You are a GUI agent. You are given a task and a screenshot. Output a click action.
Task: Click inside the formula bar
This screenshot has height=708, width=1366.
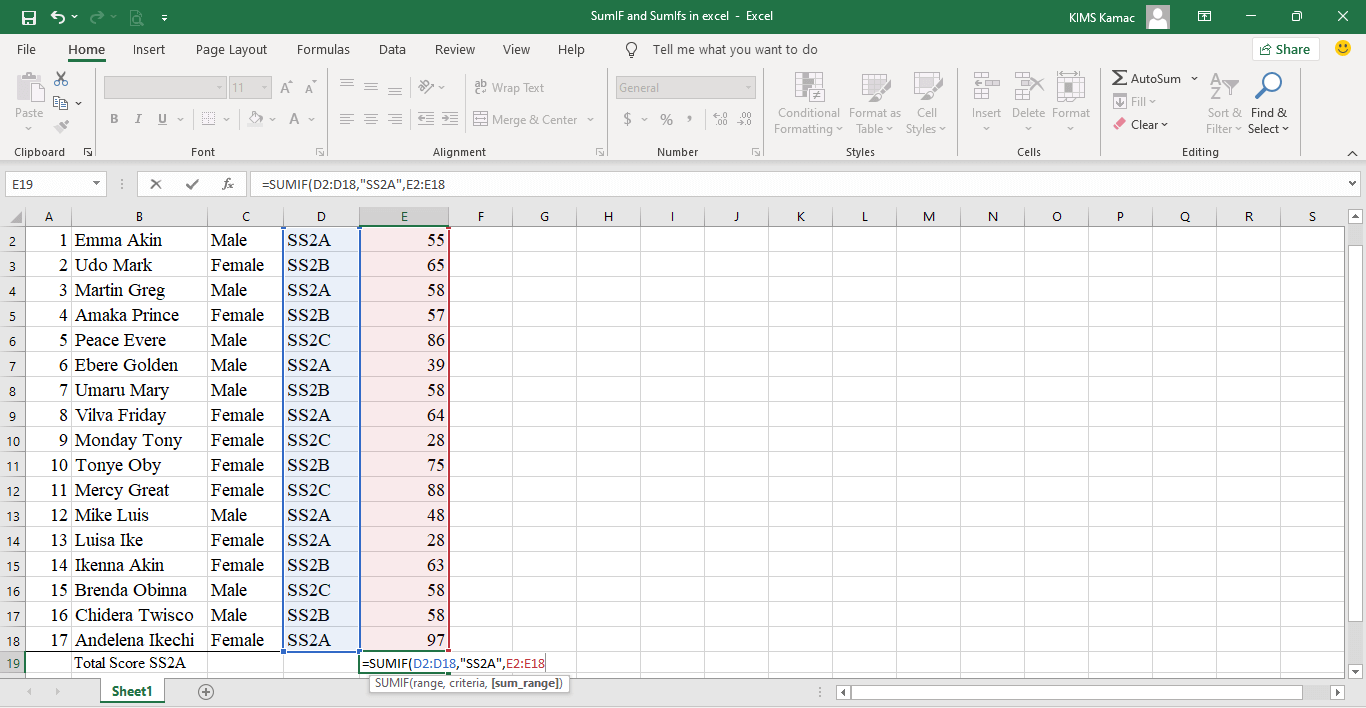pos(700,183)
